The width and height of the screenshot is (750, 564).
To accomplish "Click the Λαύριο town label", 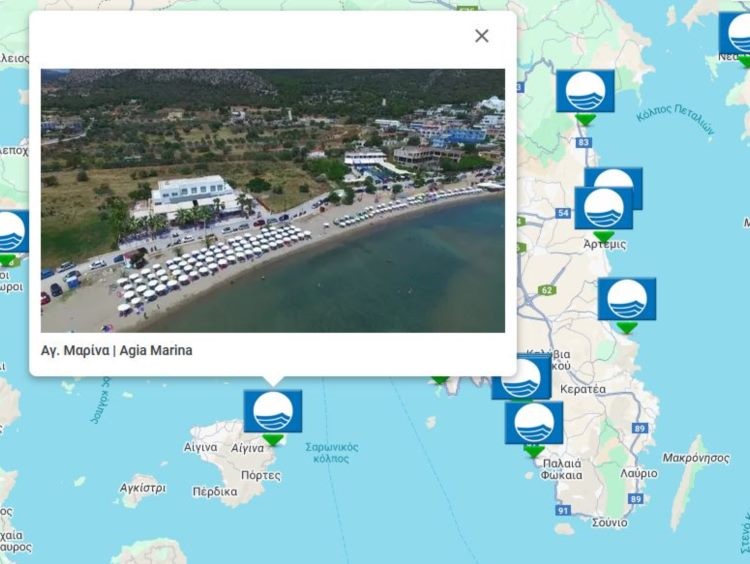I will (x=639, y=474).
